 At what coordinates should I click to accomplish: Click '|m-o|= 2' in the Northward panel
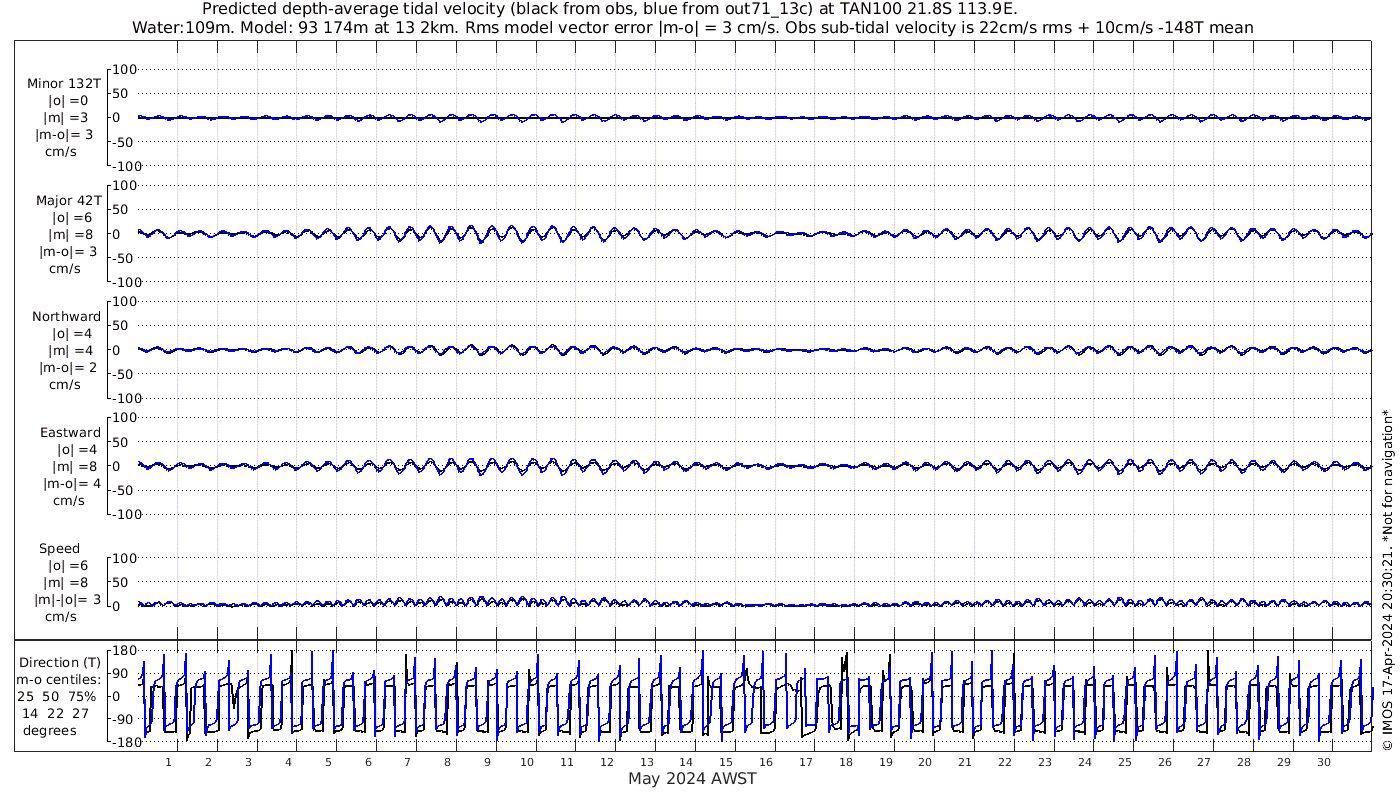click(68, 367)
